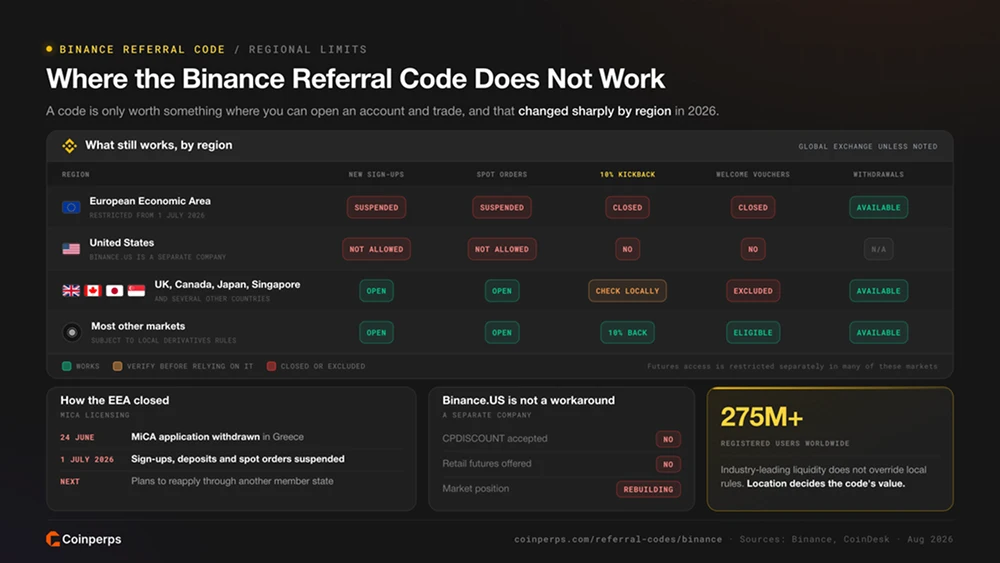Select the REGION column header
Image resolution: width=1000 pixels, height=563 pixels.
pos(76,174)
